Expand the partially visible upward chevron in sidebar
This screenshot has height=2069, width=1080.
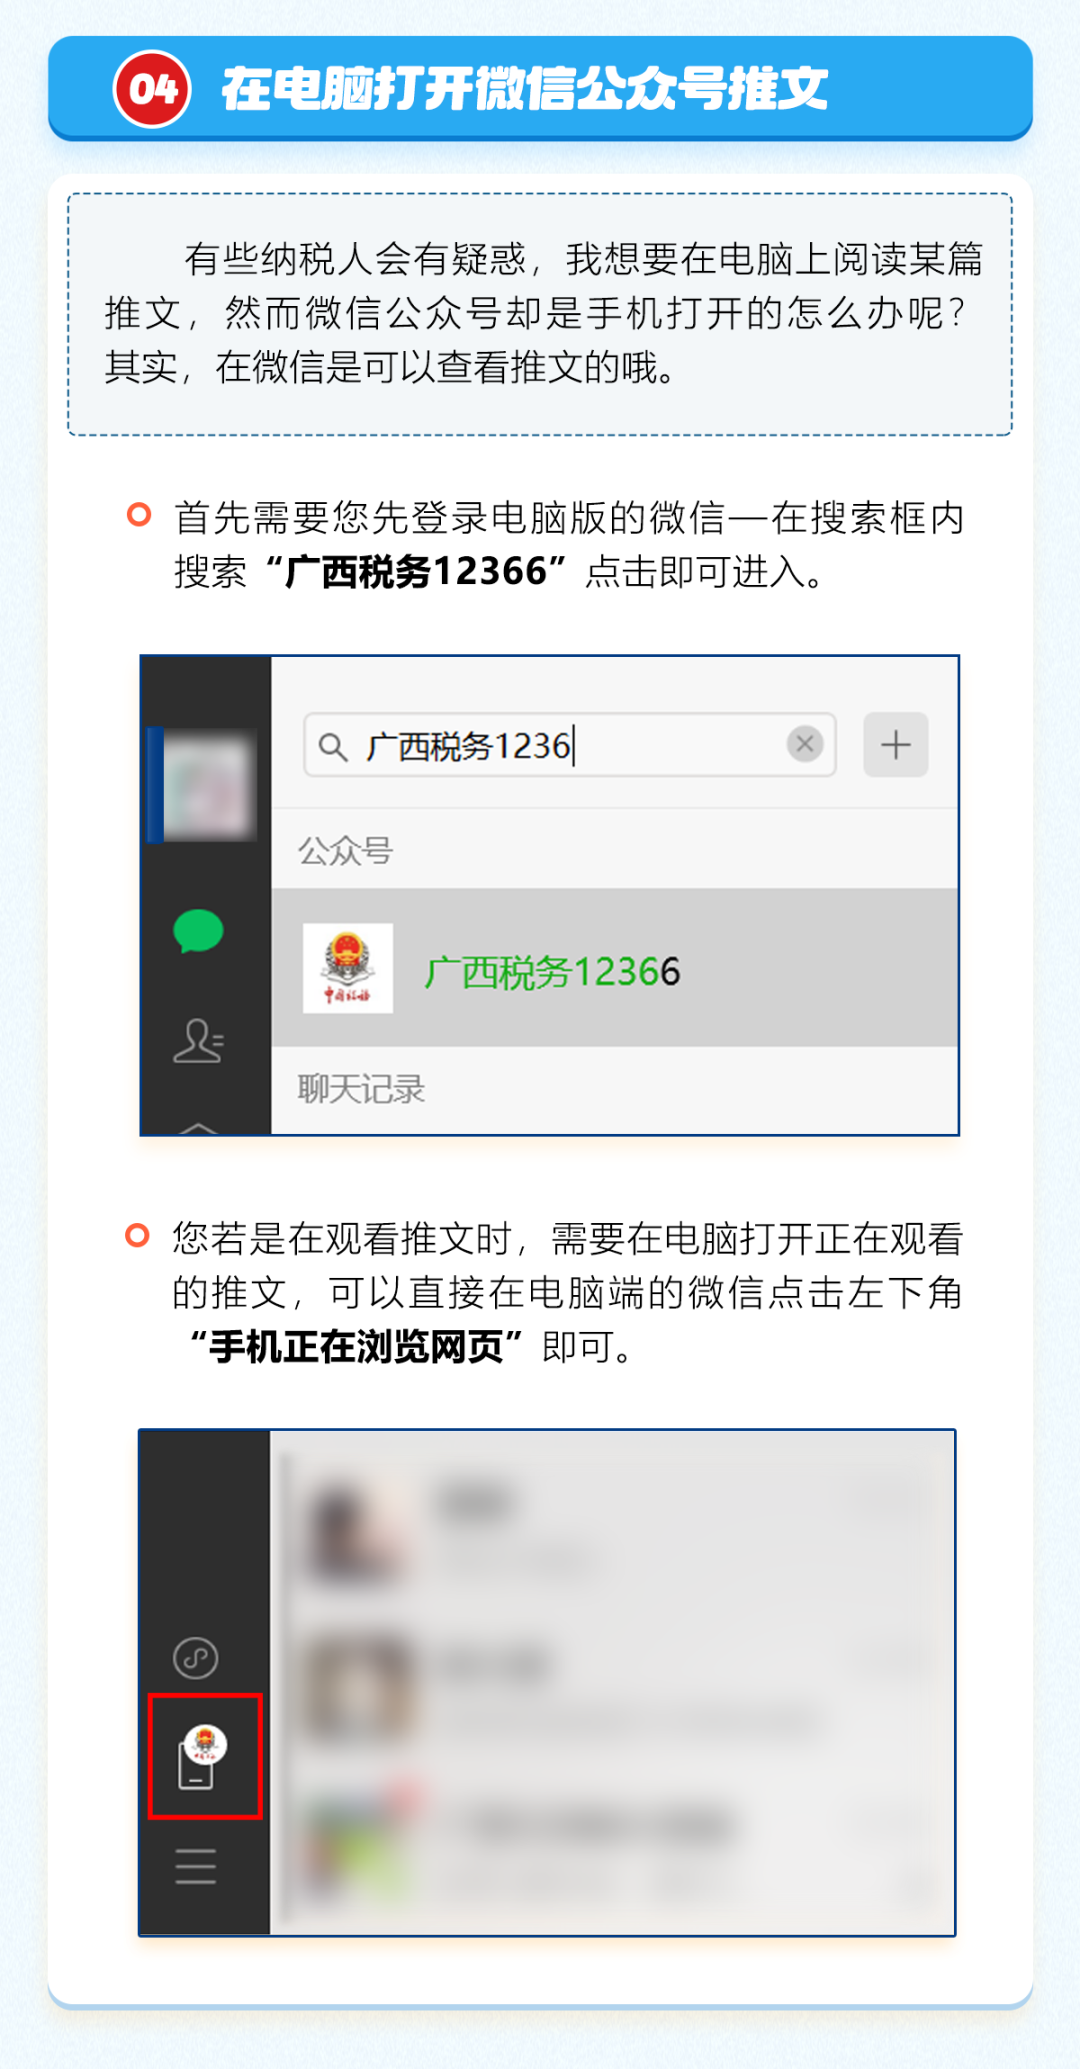[198, 1128]
